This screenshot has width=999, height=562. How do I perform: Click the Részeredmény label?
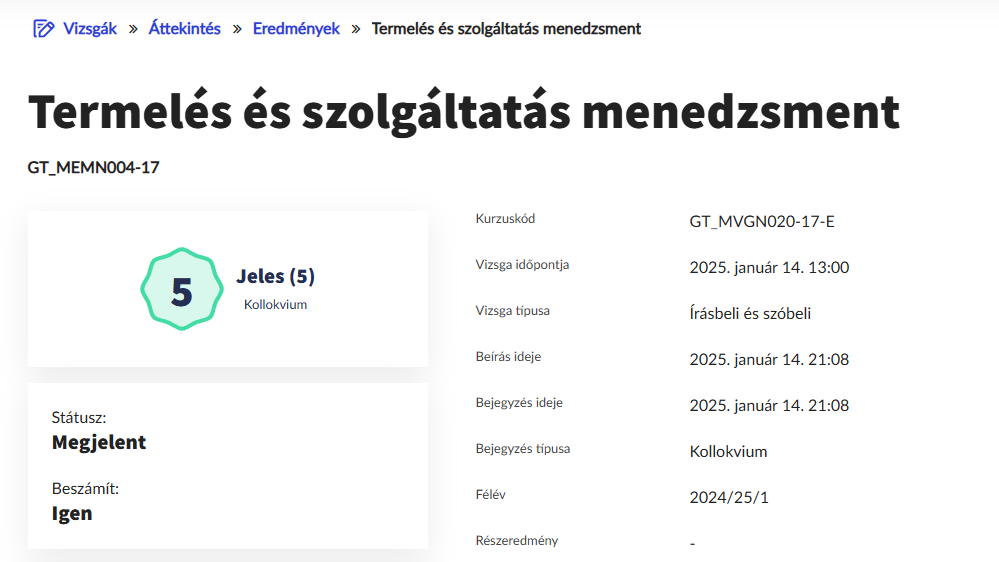(x=517, y=541)
